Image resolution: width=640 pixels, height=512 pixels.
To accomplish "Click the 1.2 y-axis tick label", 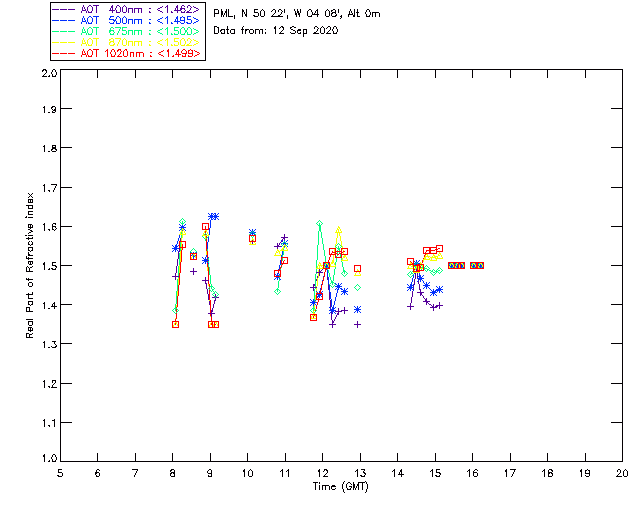I will (x=49, y=384).
